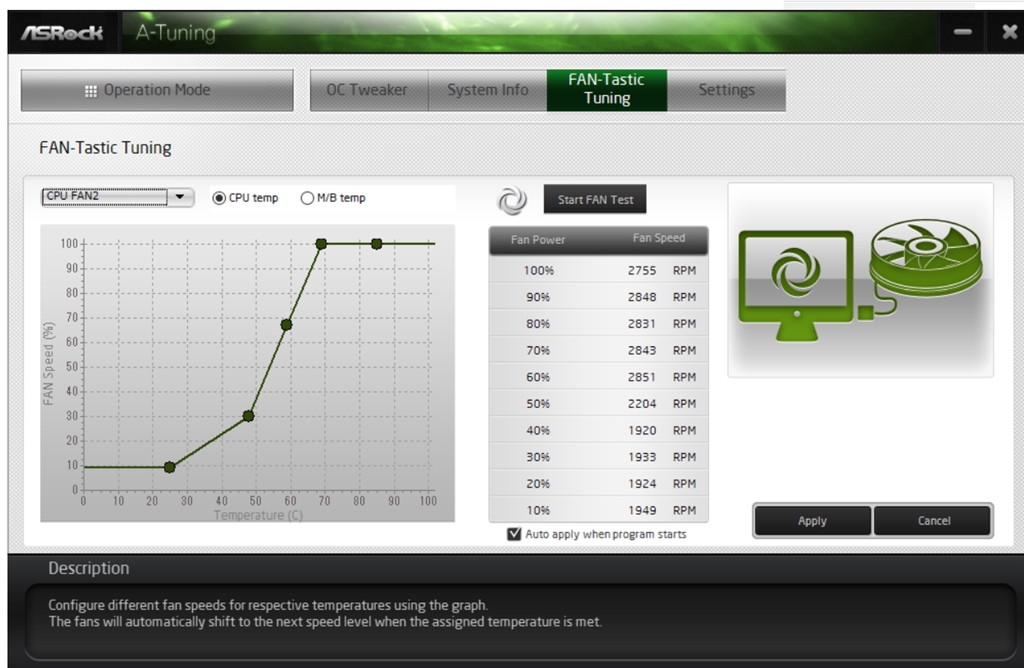Click the Start FAN Test button
Screen dimensions: 1024x668
click(595, 199)
